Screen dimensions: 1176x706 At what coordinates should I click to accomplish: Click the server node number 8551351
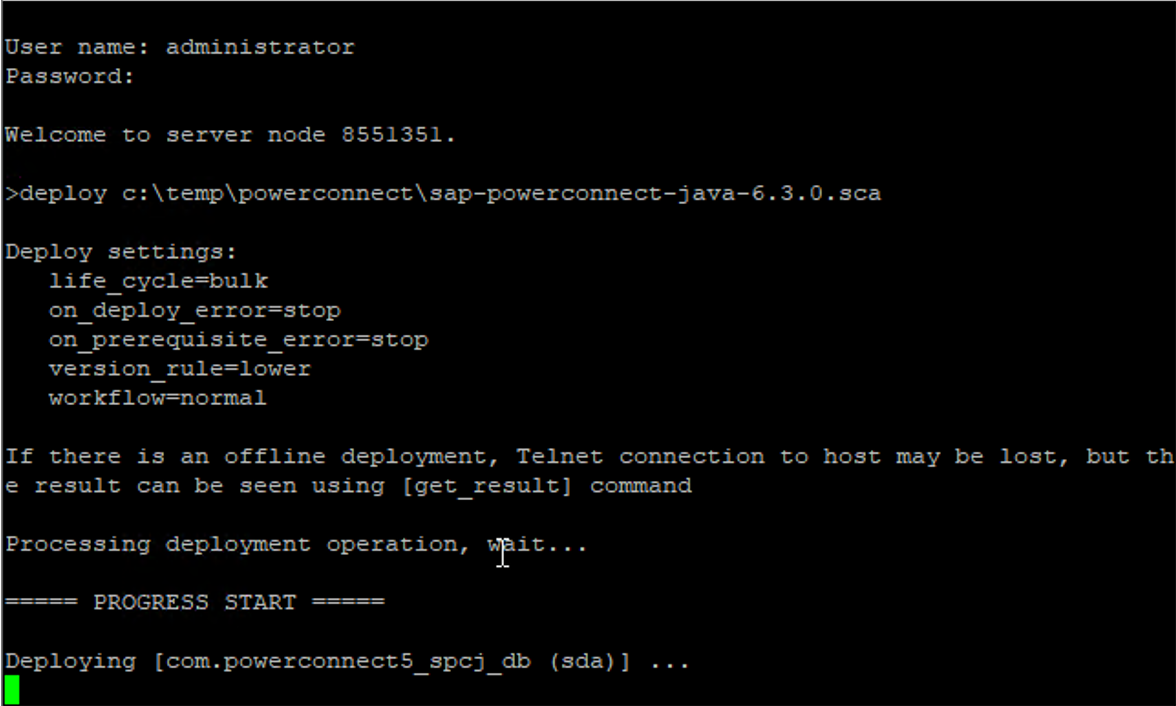(392, 135)
